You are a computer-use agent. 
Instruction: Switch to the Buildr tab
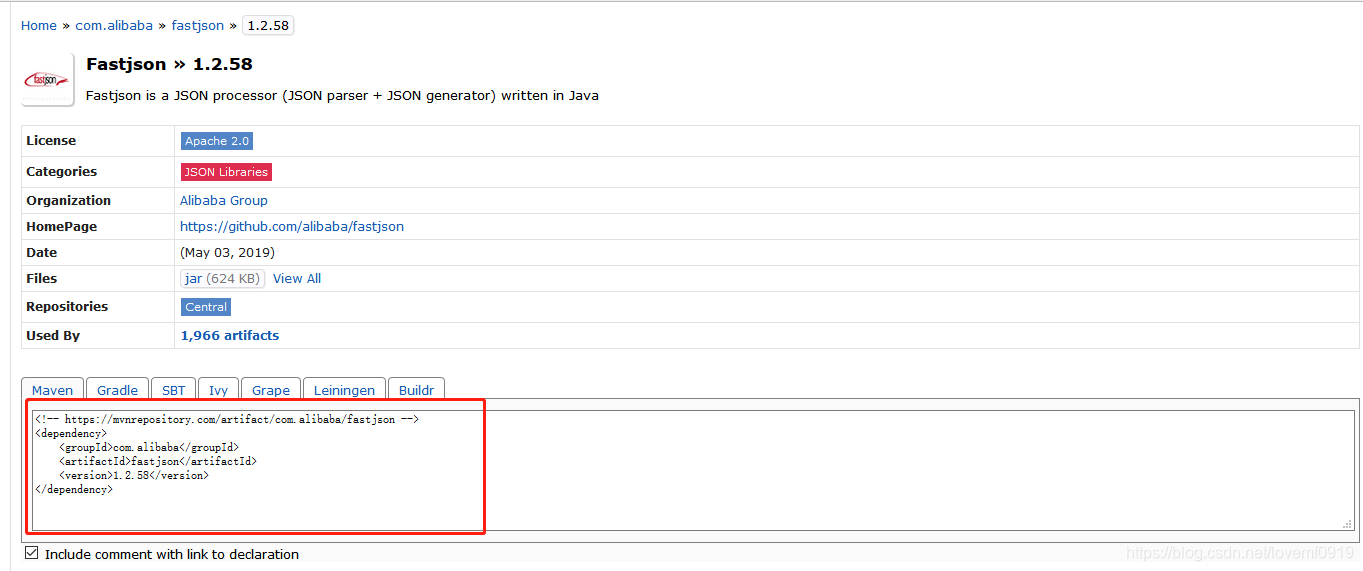(417, 389)
